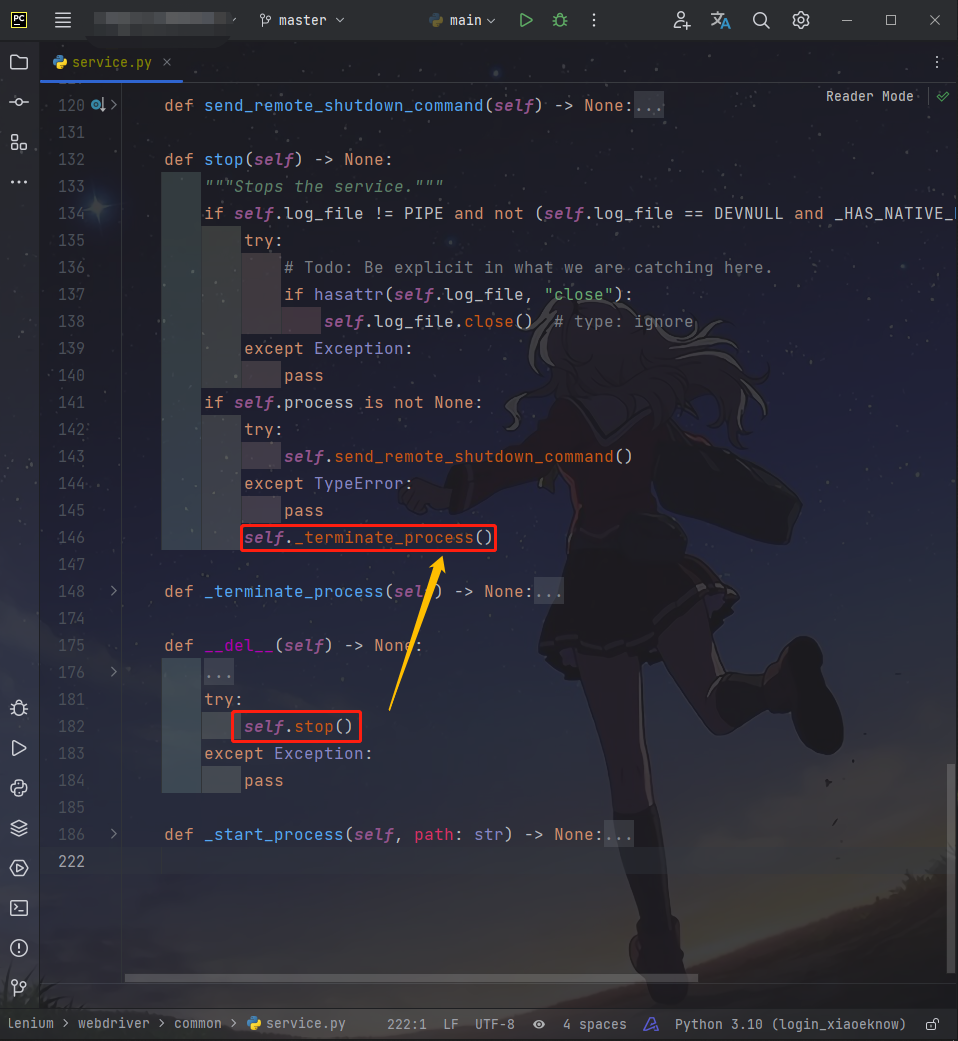The image size is (958, 1041).
Task: Click the __del__ method name
Action: click(x=239, y=645)
